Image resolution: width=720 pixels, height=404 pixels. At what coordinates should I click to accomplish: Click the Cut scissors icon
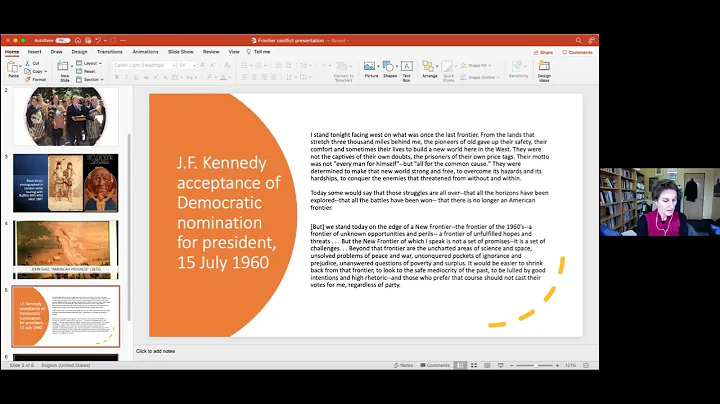(x=28, y=63)
